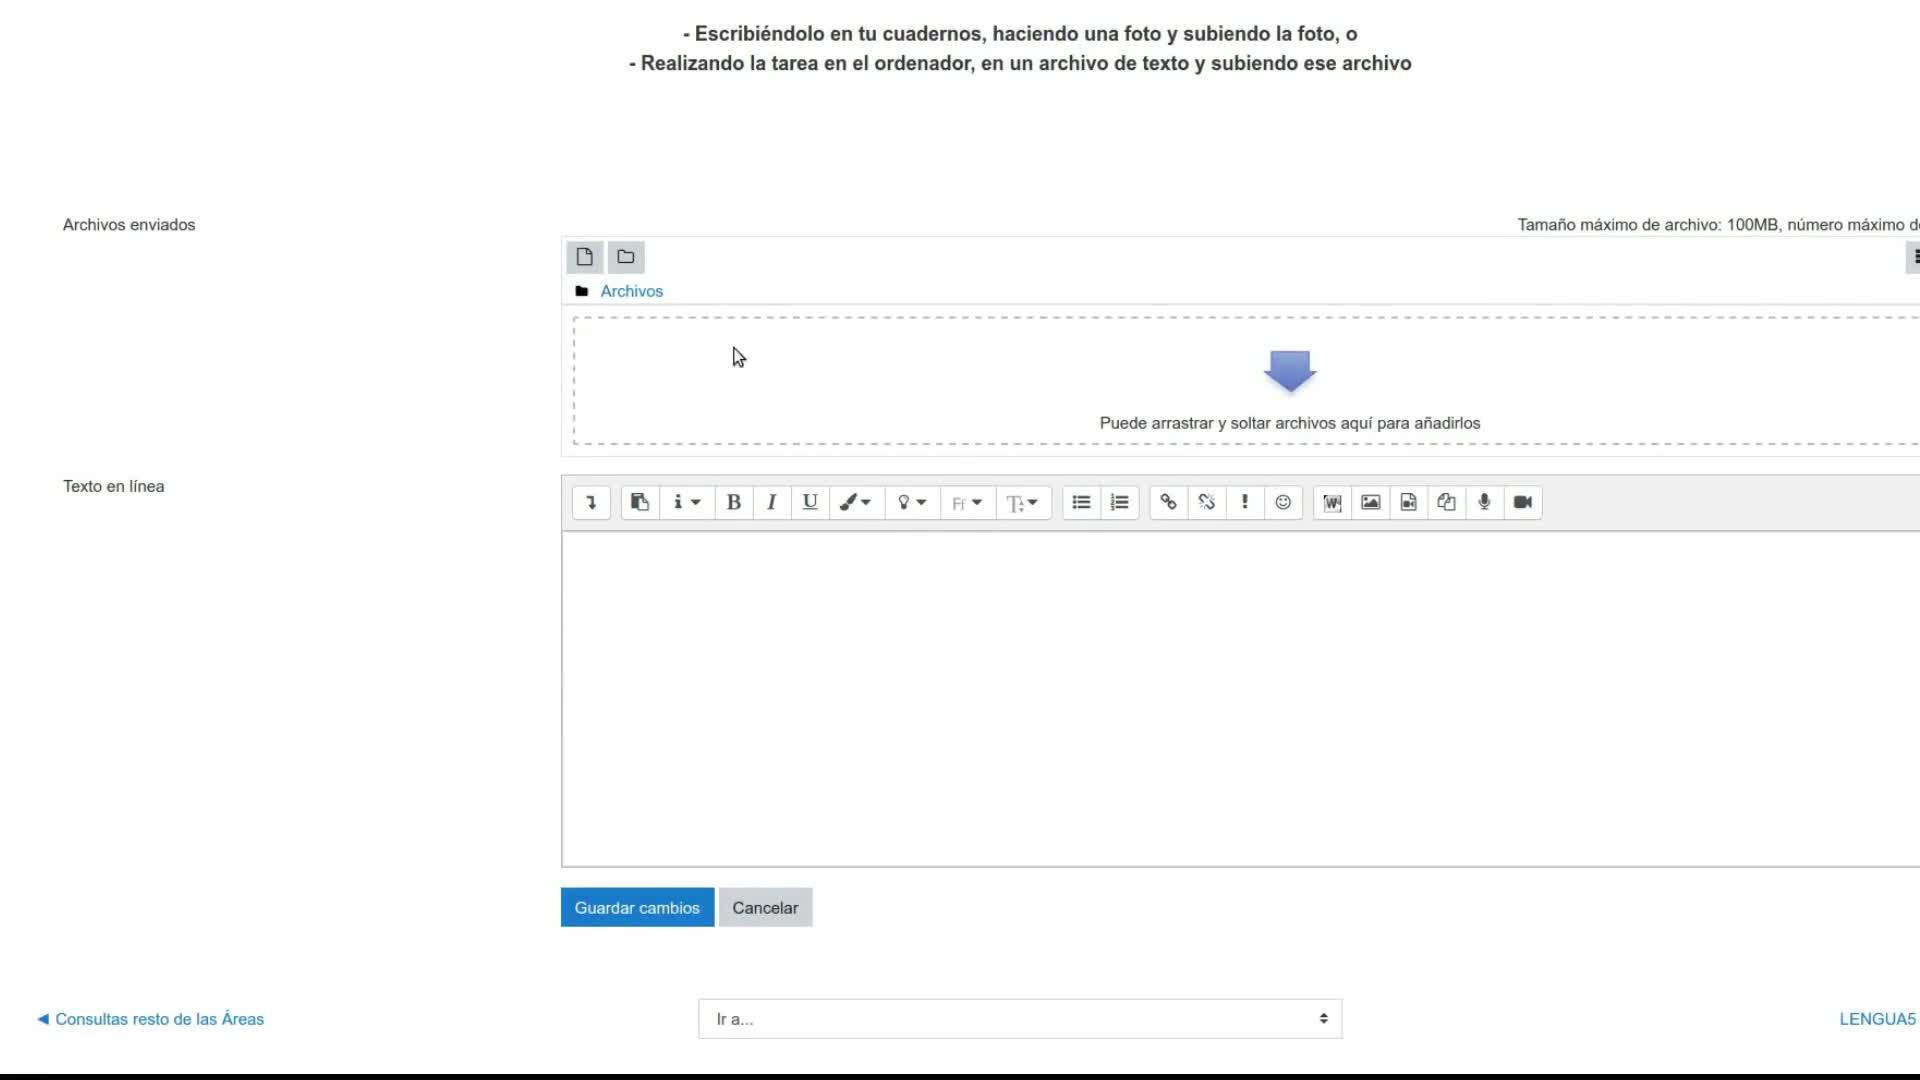Image resolution: width=1920 pixels, height=1080 pixels.
Task: Record video with camera icon
Action: point(1522,502)
